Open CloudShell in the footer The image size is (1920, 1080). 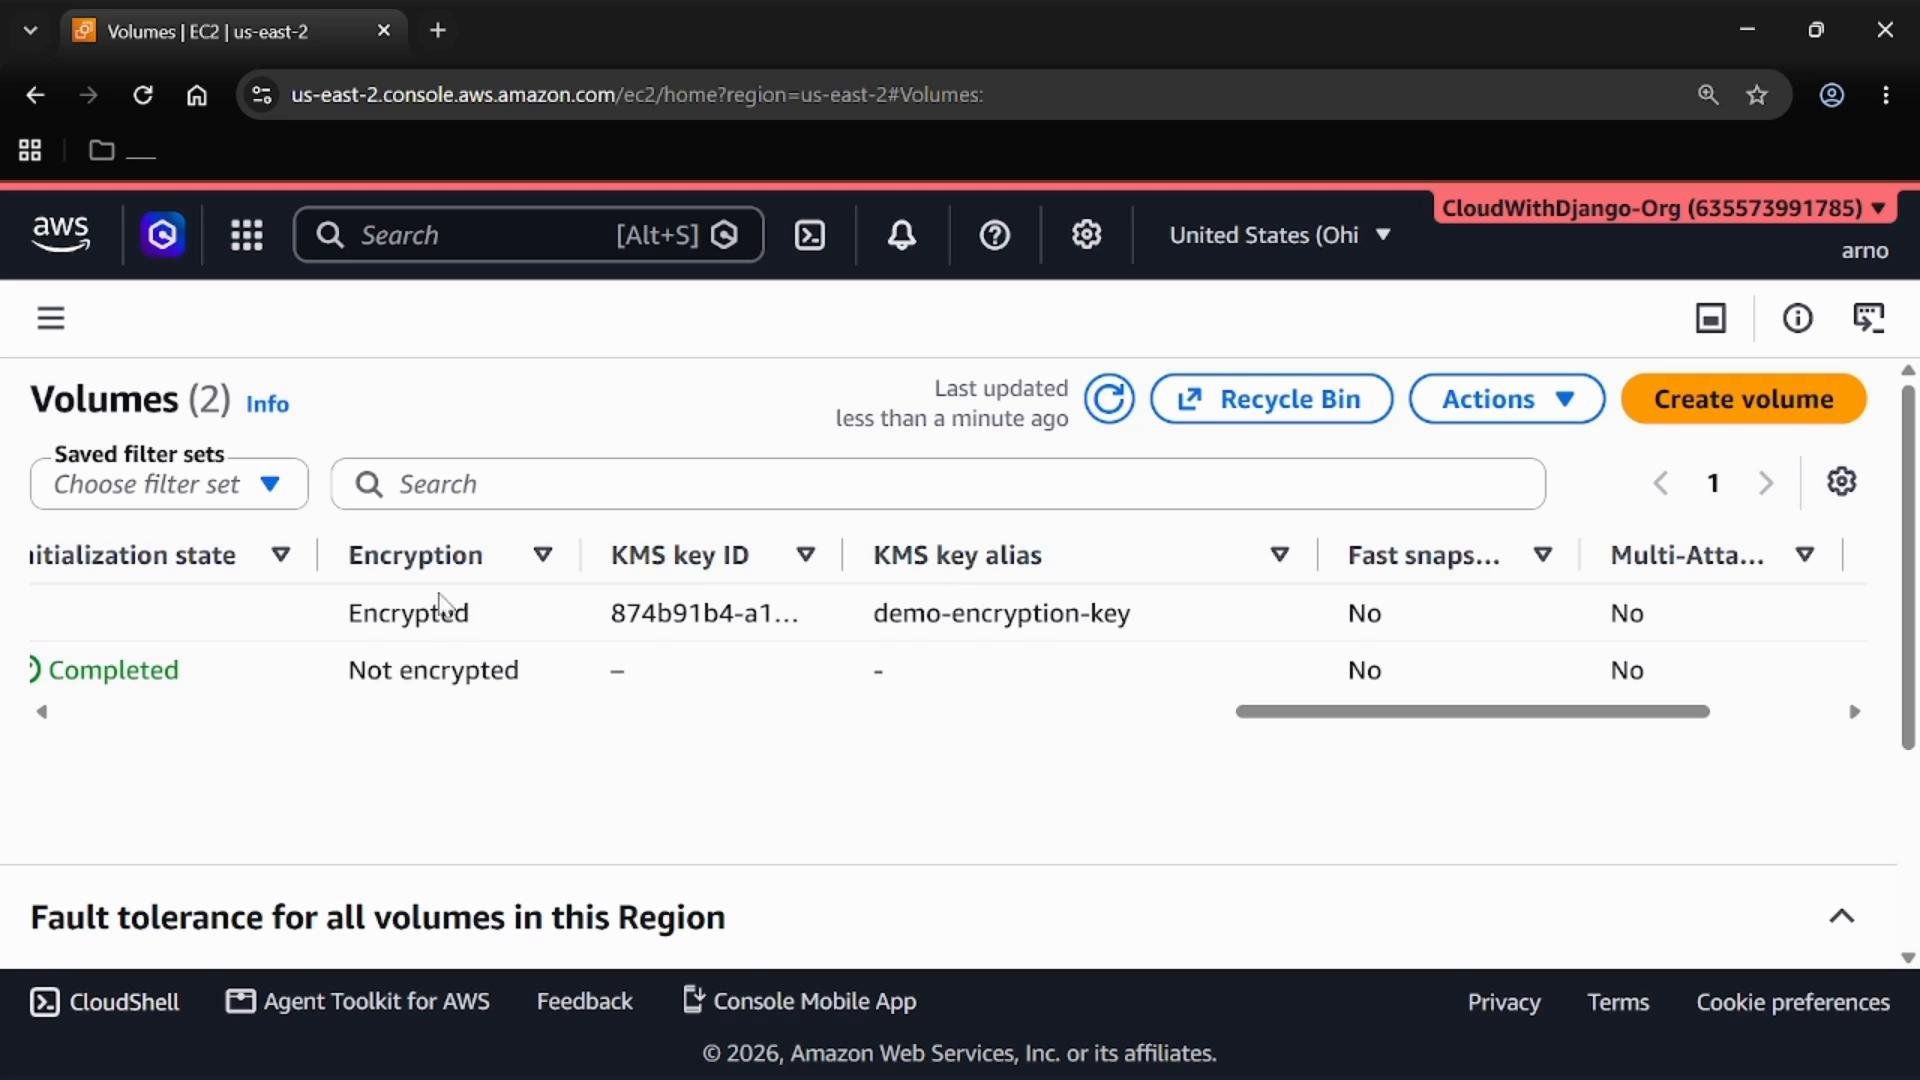coord(105,1002)
